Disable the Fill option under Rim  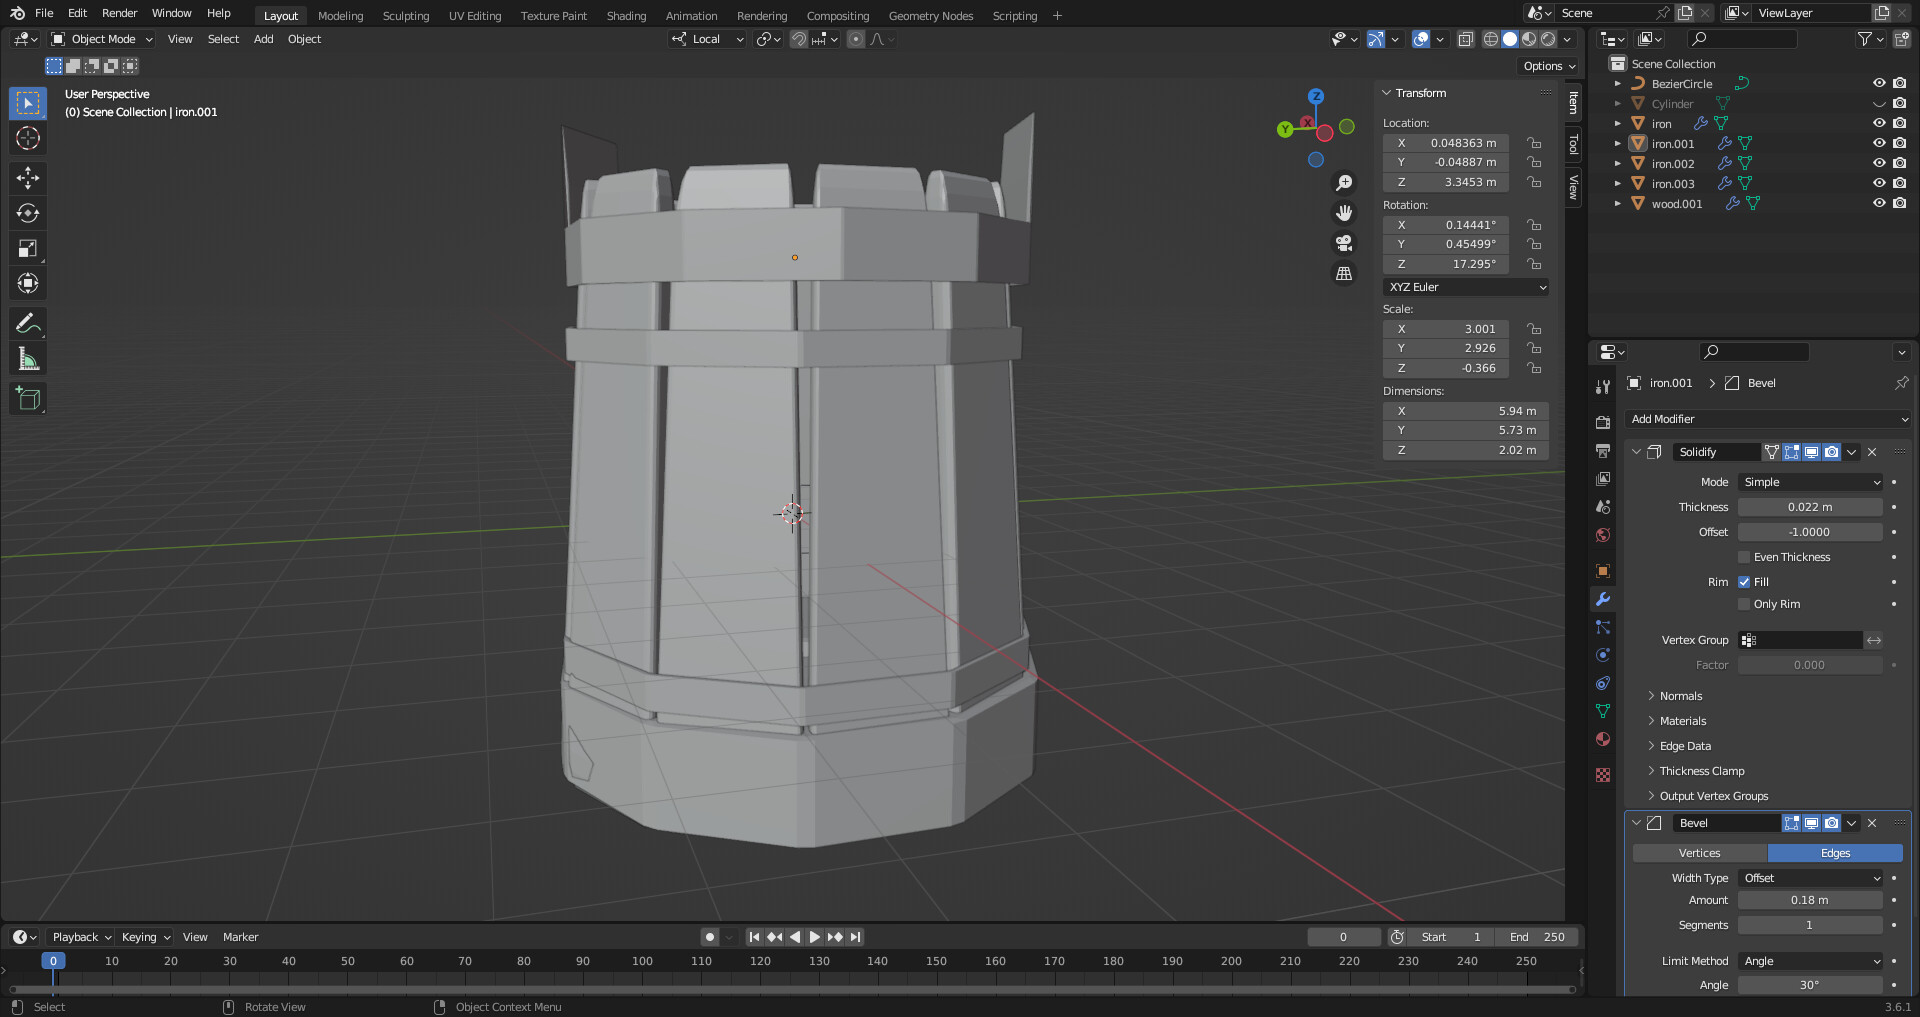coord(1744,581)
